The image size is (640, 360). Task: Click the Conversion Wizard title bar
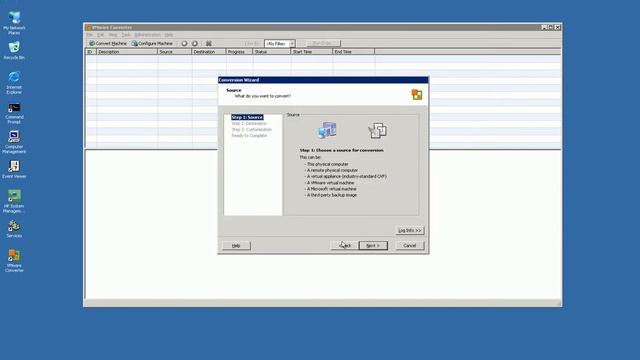click(x=323, y=80)
